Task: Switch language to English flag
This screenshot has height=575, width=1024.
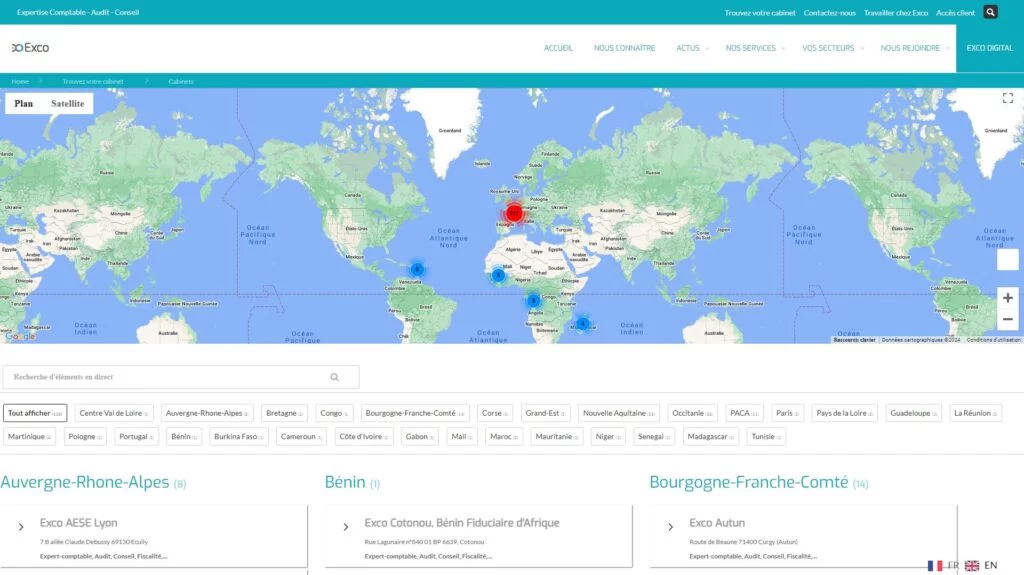Action: click(972, 566)
